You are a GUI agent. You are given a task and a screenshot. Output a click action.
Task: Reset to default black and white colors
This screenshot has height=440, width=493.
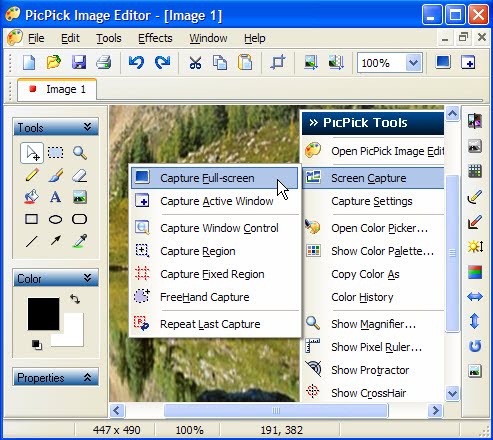[37, 345]
